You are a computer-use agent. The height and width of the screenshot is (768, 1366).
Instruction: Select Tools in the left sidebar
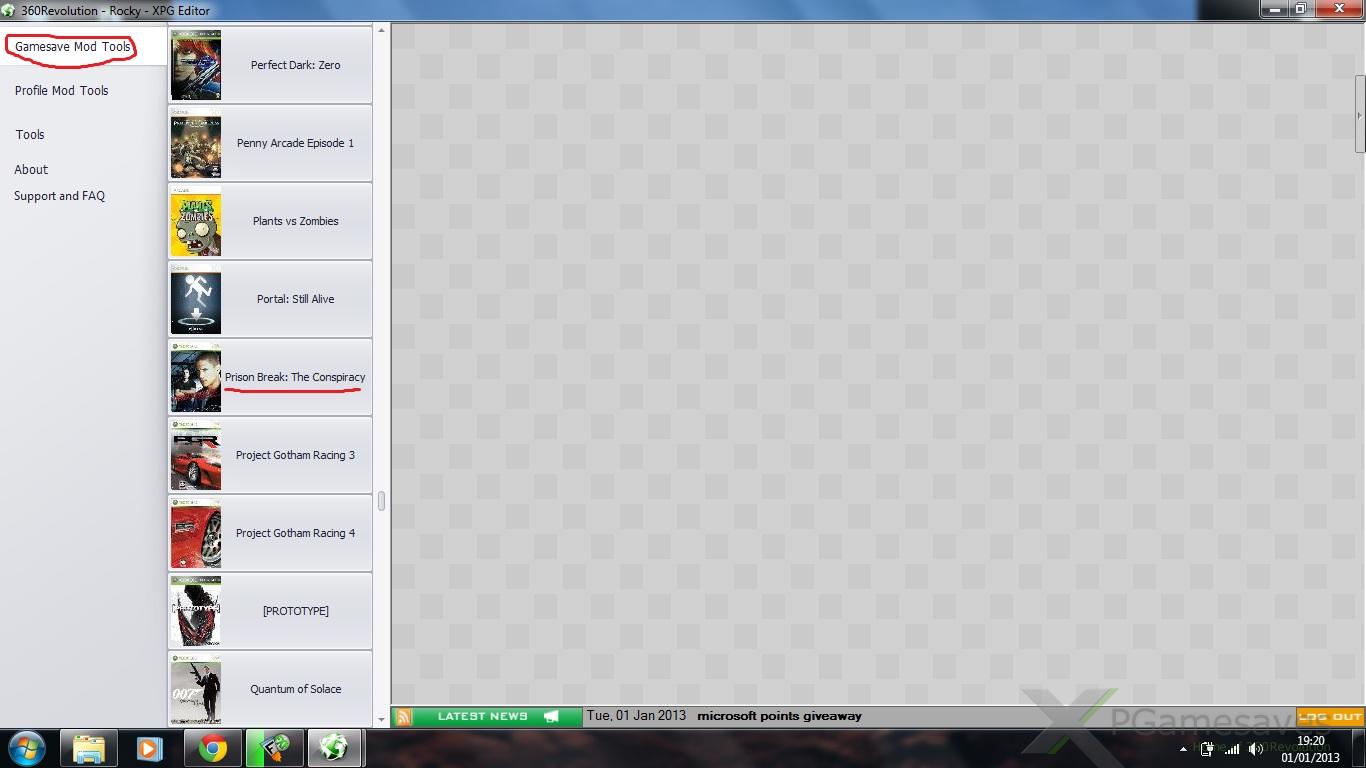pos(30,135)
